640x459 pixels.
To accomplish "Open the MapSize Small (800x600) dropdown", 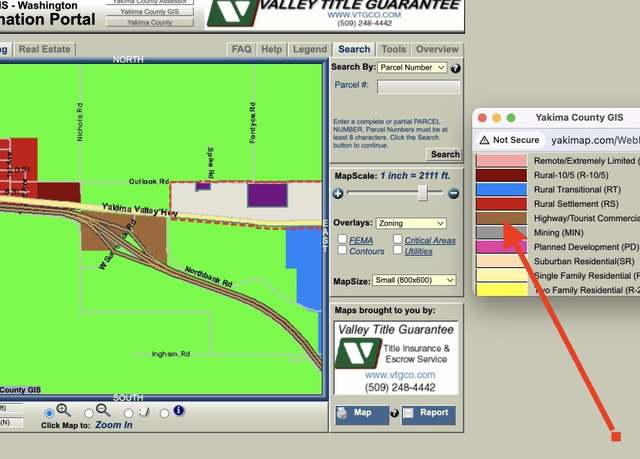I will 414,280.
